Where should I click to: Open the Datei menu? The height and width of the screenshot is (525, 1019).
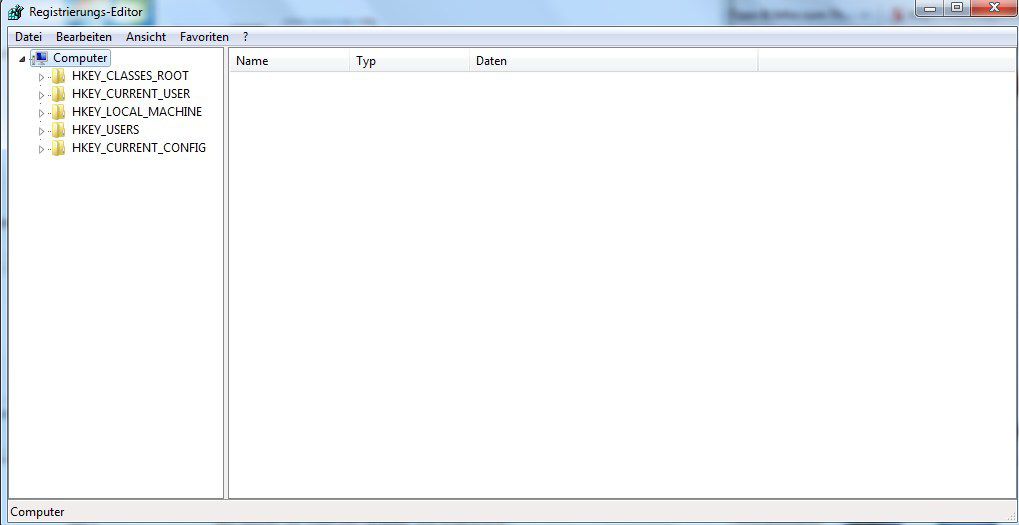(28, 37)
